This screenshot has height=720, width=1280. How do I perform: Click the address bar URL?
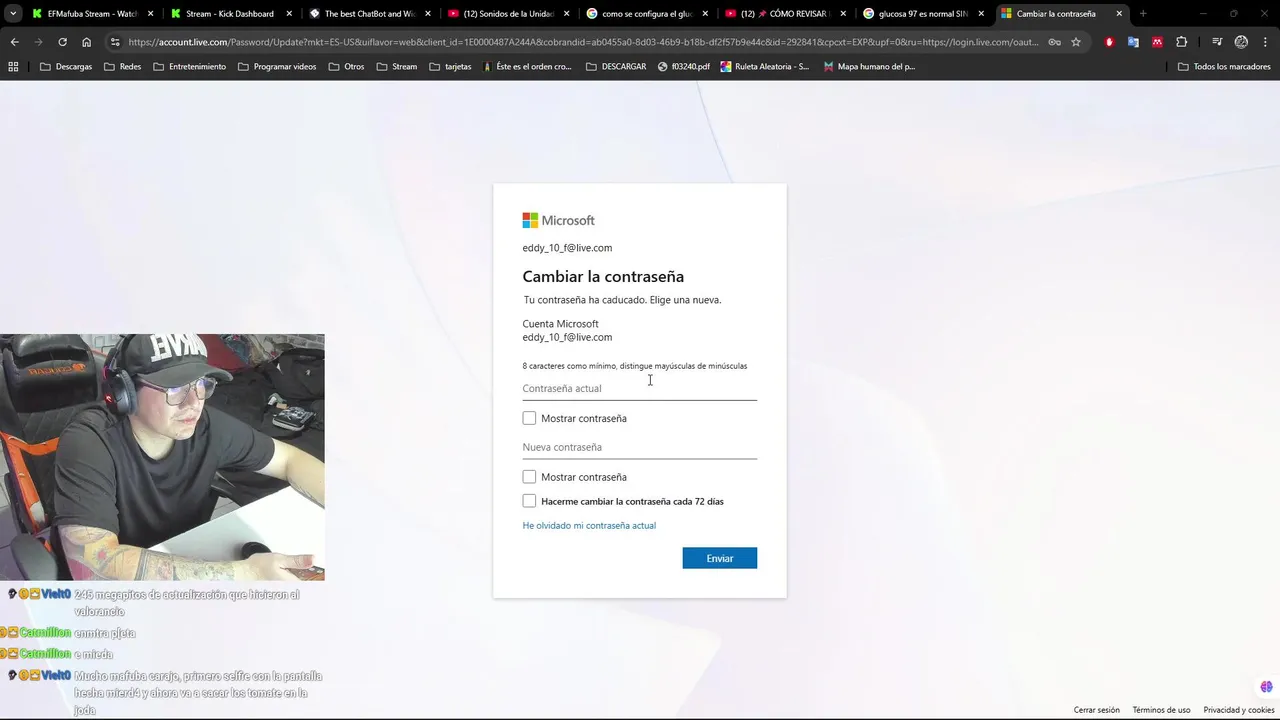pyautogui.click(x=584, y=42)
